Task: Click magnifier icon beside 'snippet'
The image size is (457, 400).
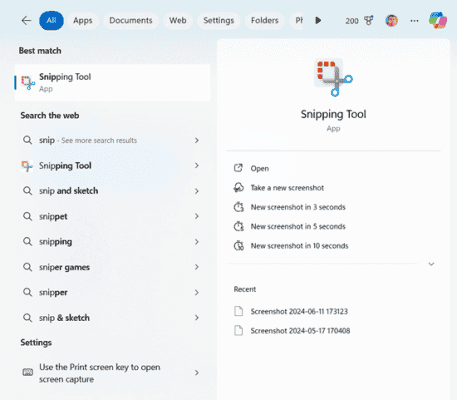Action: point(27,216)
